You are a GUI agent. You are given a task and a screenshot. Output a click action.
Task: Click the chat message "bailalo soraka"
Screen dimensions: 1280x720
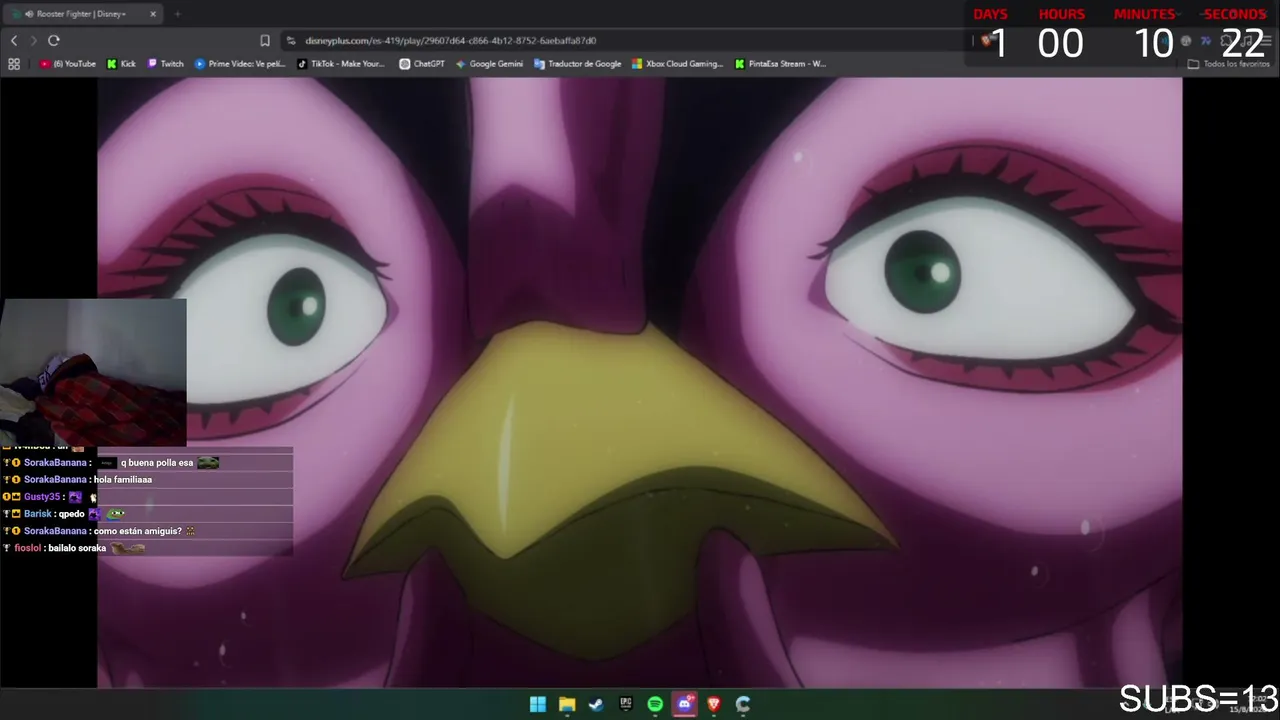[x=77, y=548]
